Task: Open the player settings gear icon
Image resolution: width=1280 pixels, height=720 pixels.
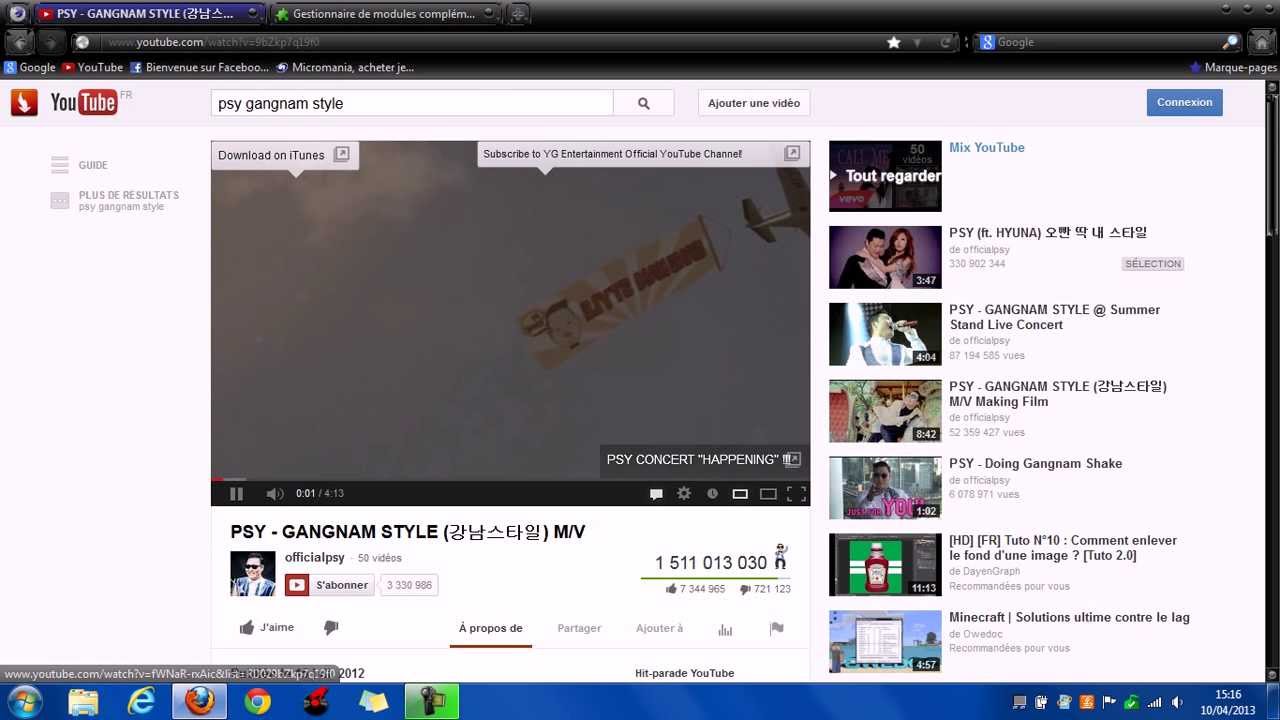Action: pyautogui.click(x=684, y=493)
